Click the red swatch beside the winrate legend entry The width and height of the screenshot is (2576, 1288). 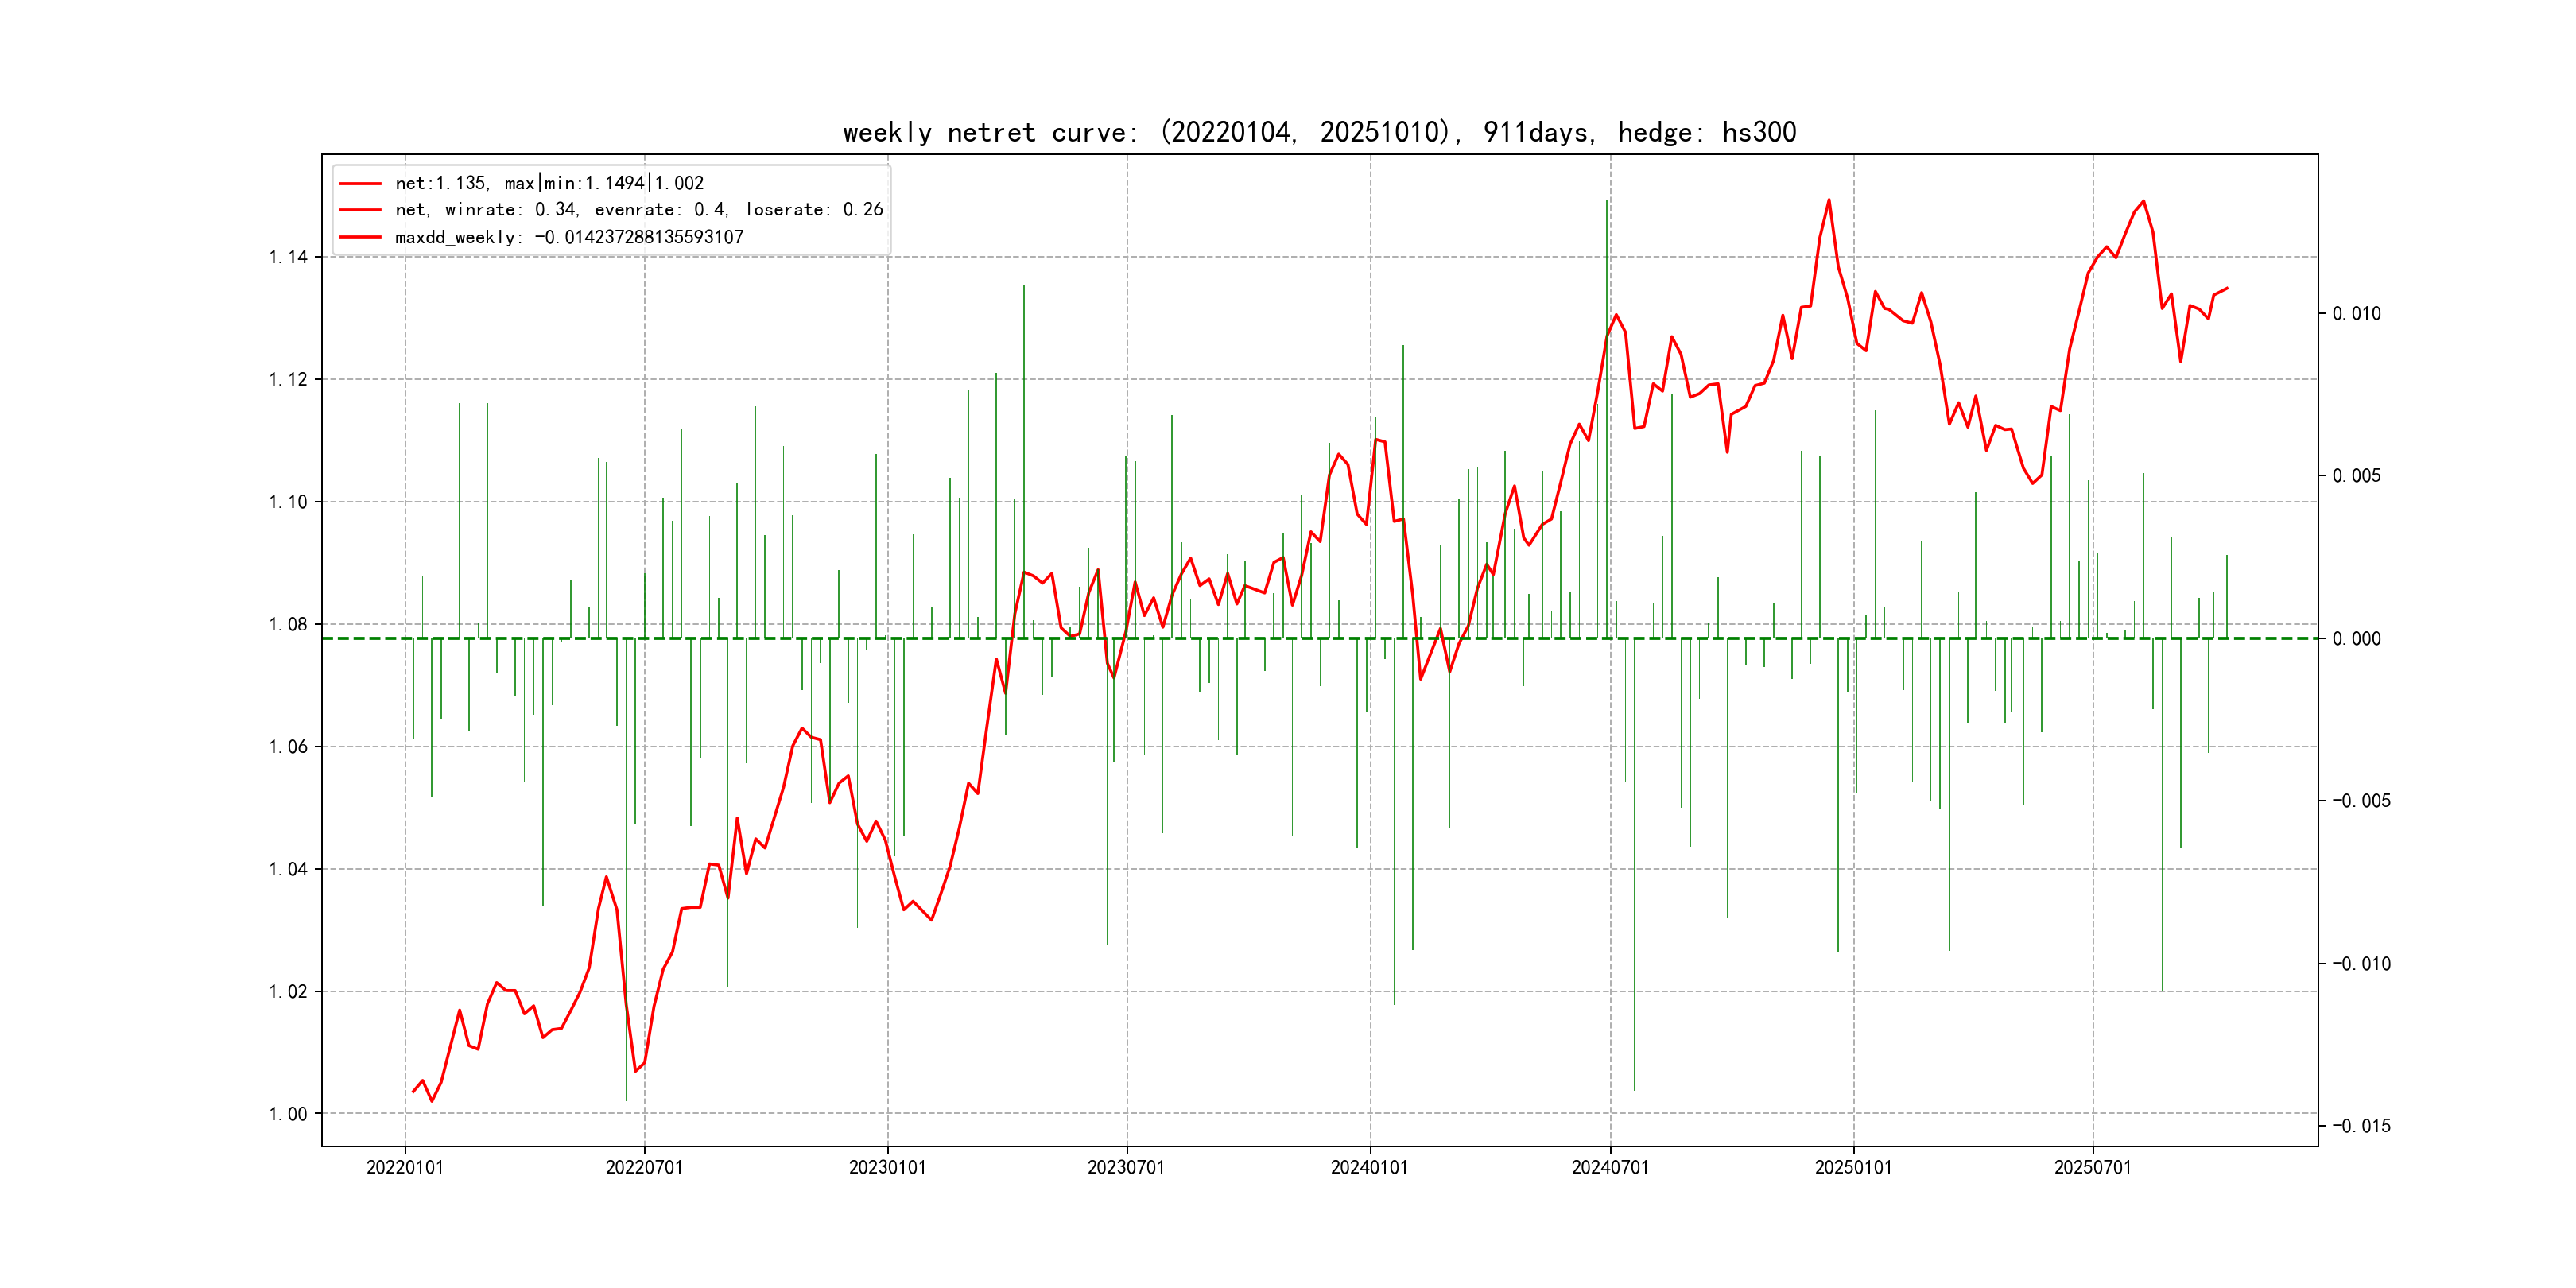360,210
